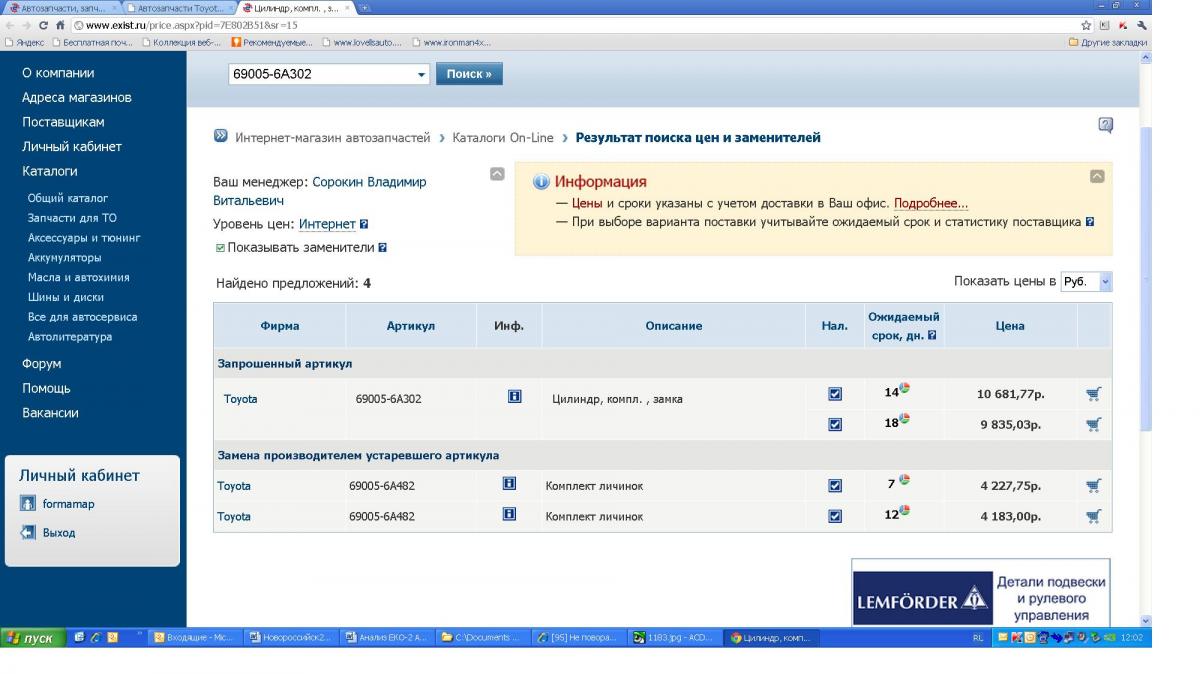This screenshot has height=674, width=1200.
Task: Toggle Показывать заменители checkbox
Action: (220, 247)
